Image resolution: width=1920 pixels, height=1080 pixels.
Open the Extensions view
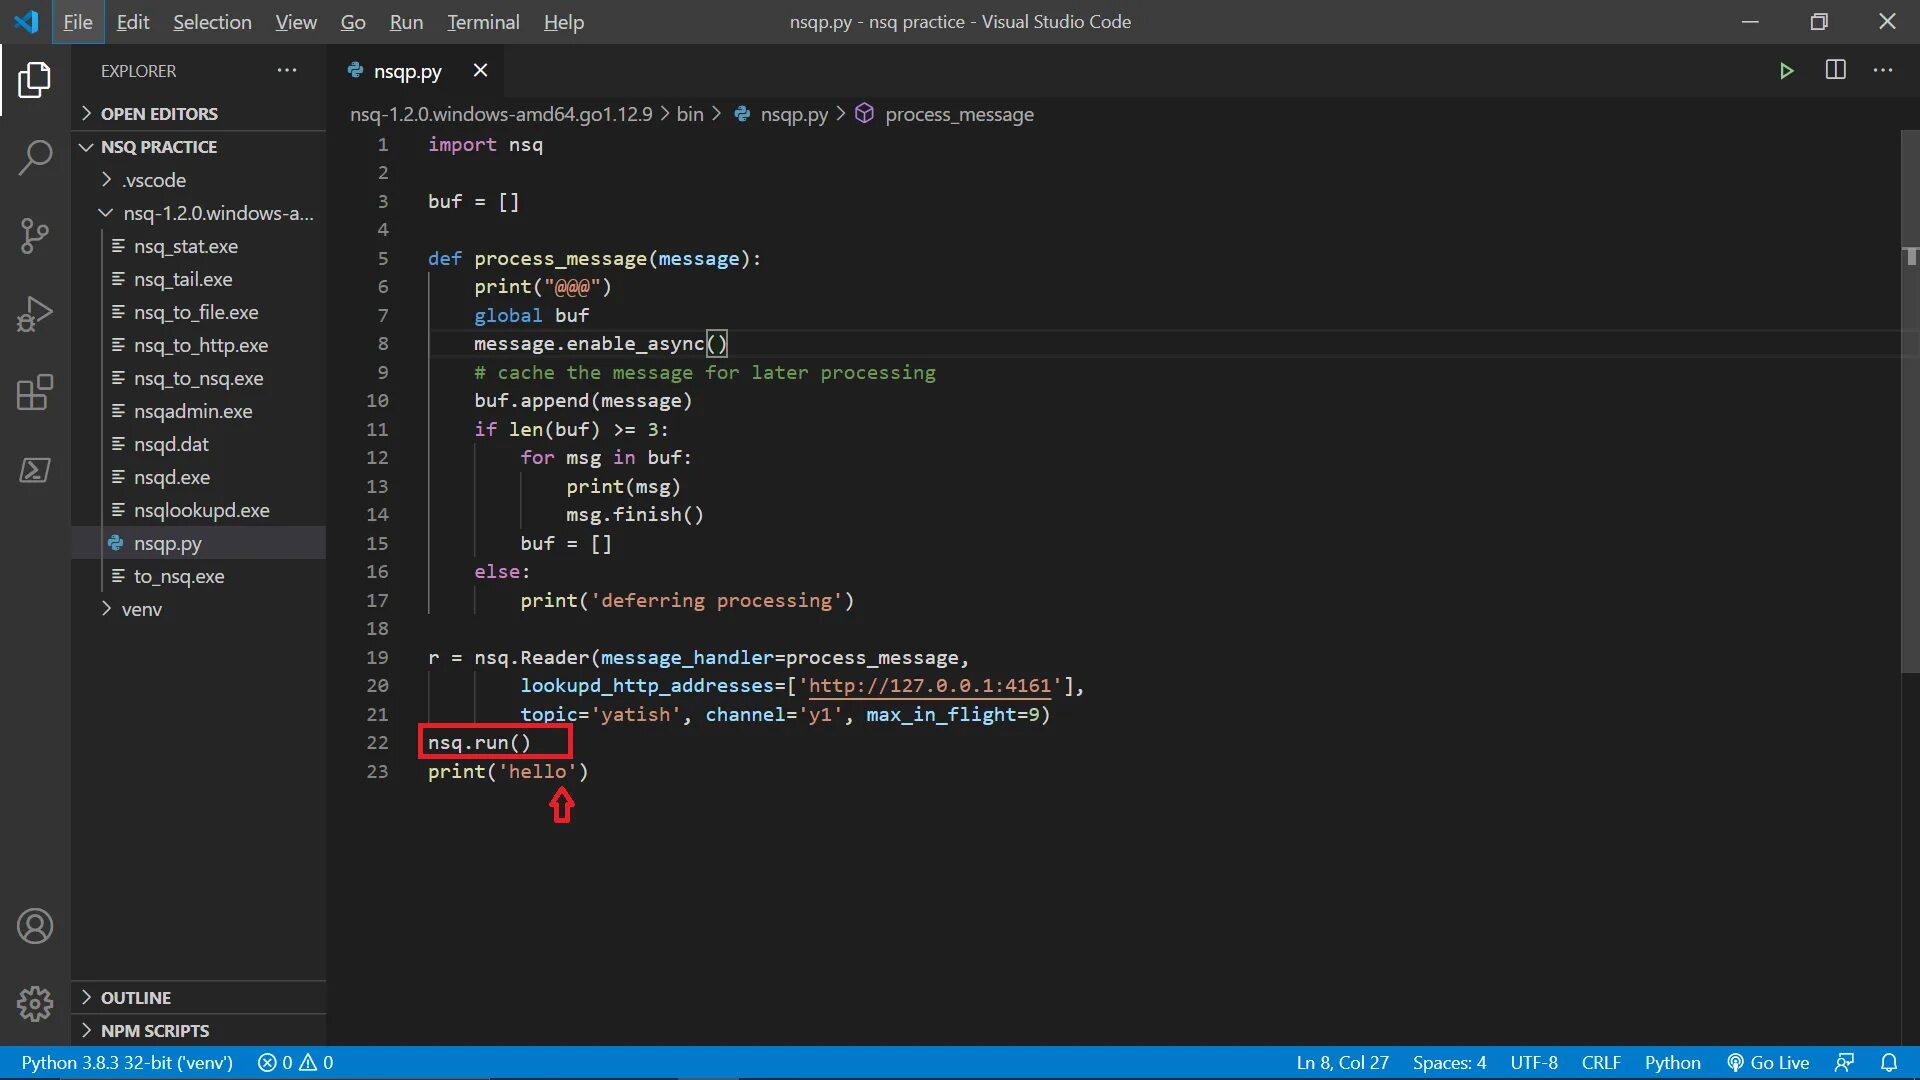(35, 393)
